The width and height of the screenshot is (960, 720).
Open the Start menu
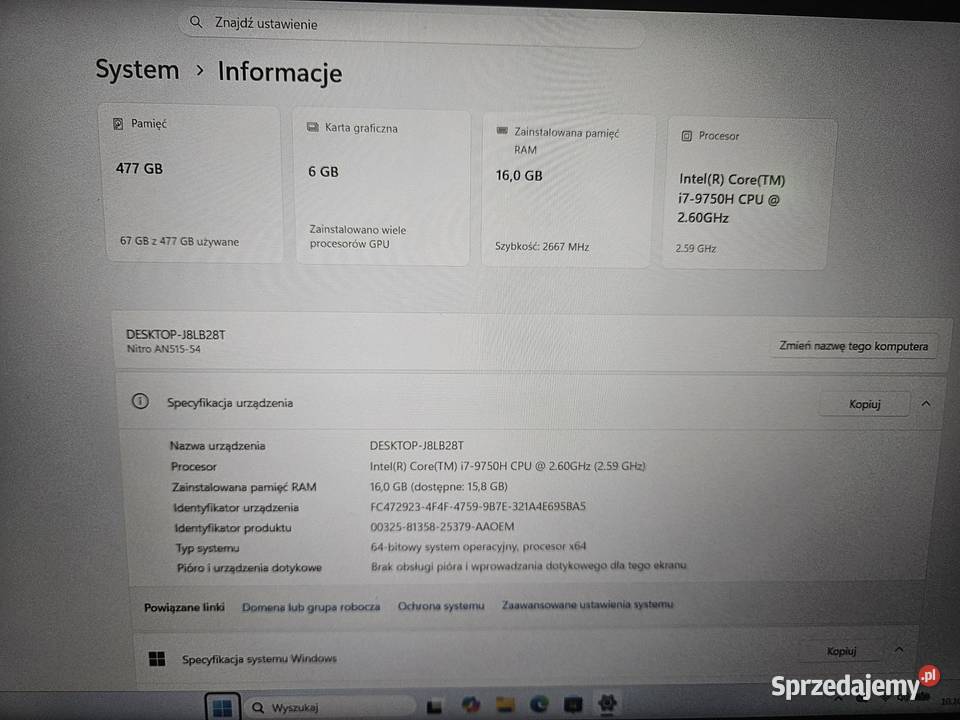tap(222, 708)
